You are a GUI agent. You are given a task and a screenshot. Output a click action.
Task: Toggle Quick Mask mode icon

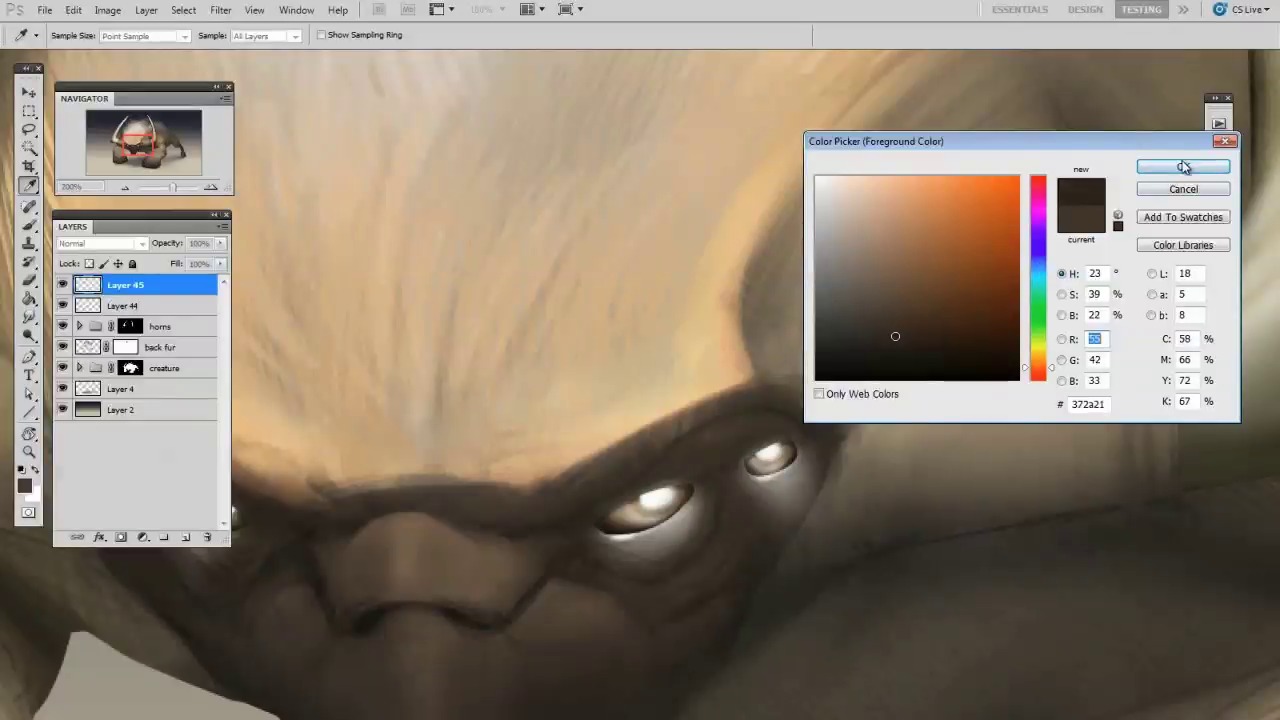click(x=28, y=513)
